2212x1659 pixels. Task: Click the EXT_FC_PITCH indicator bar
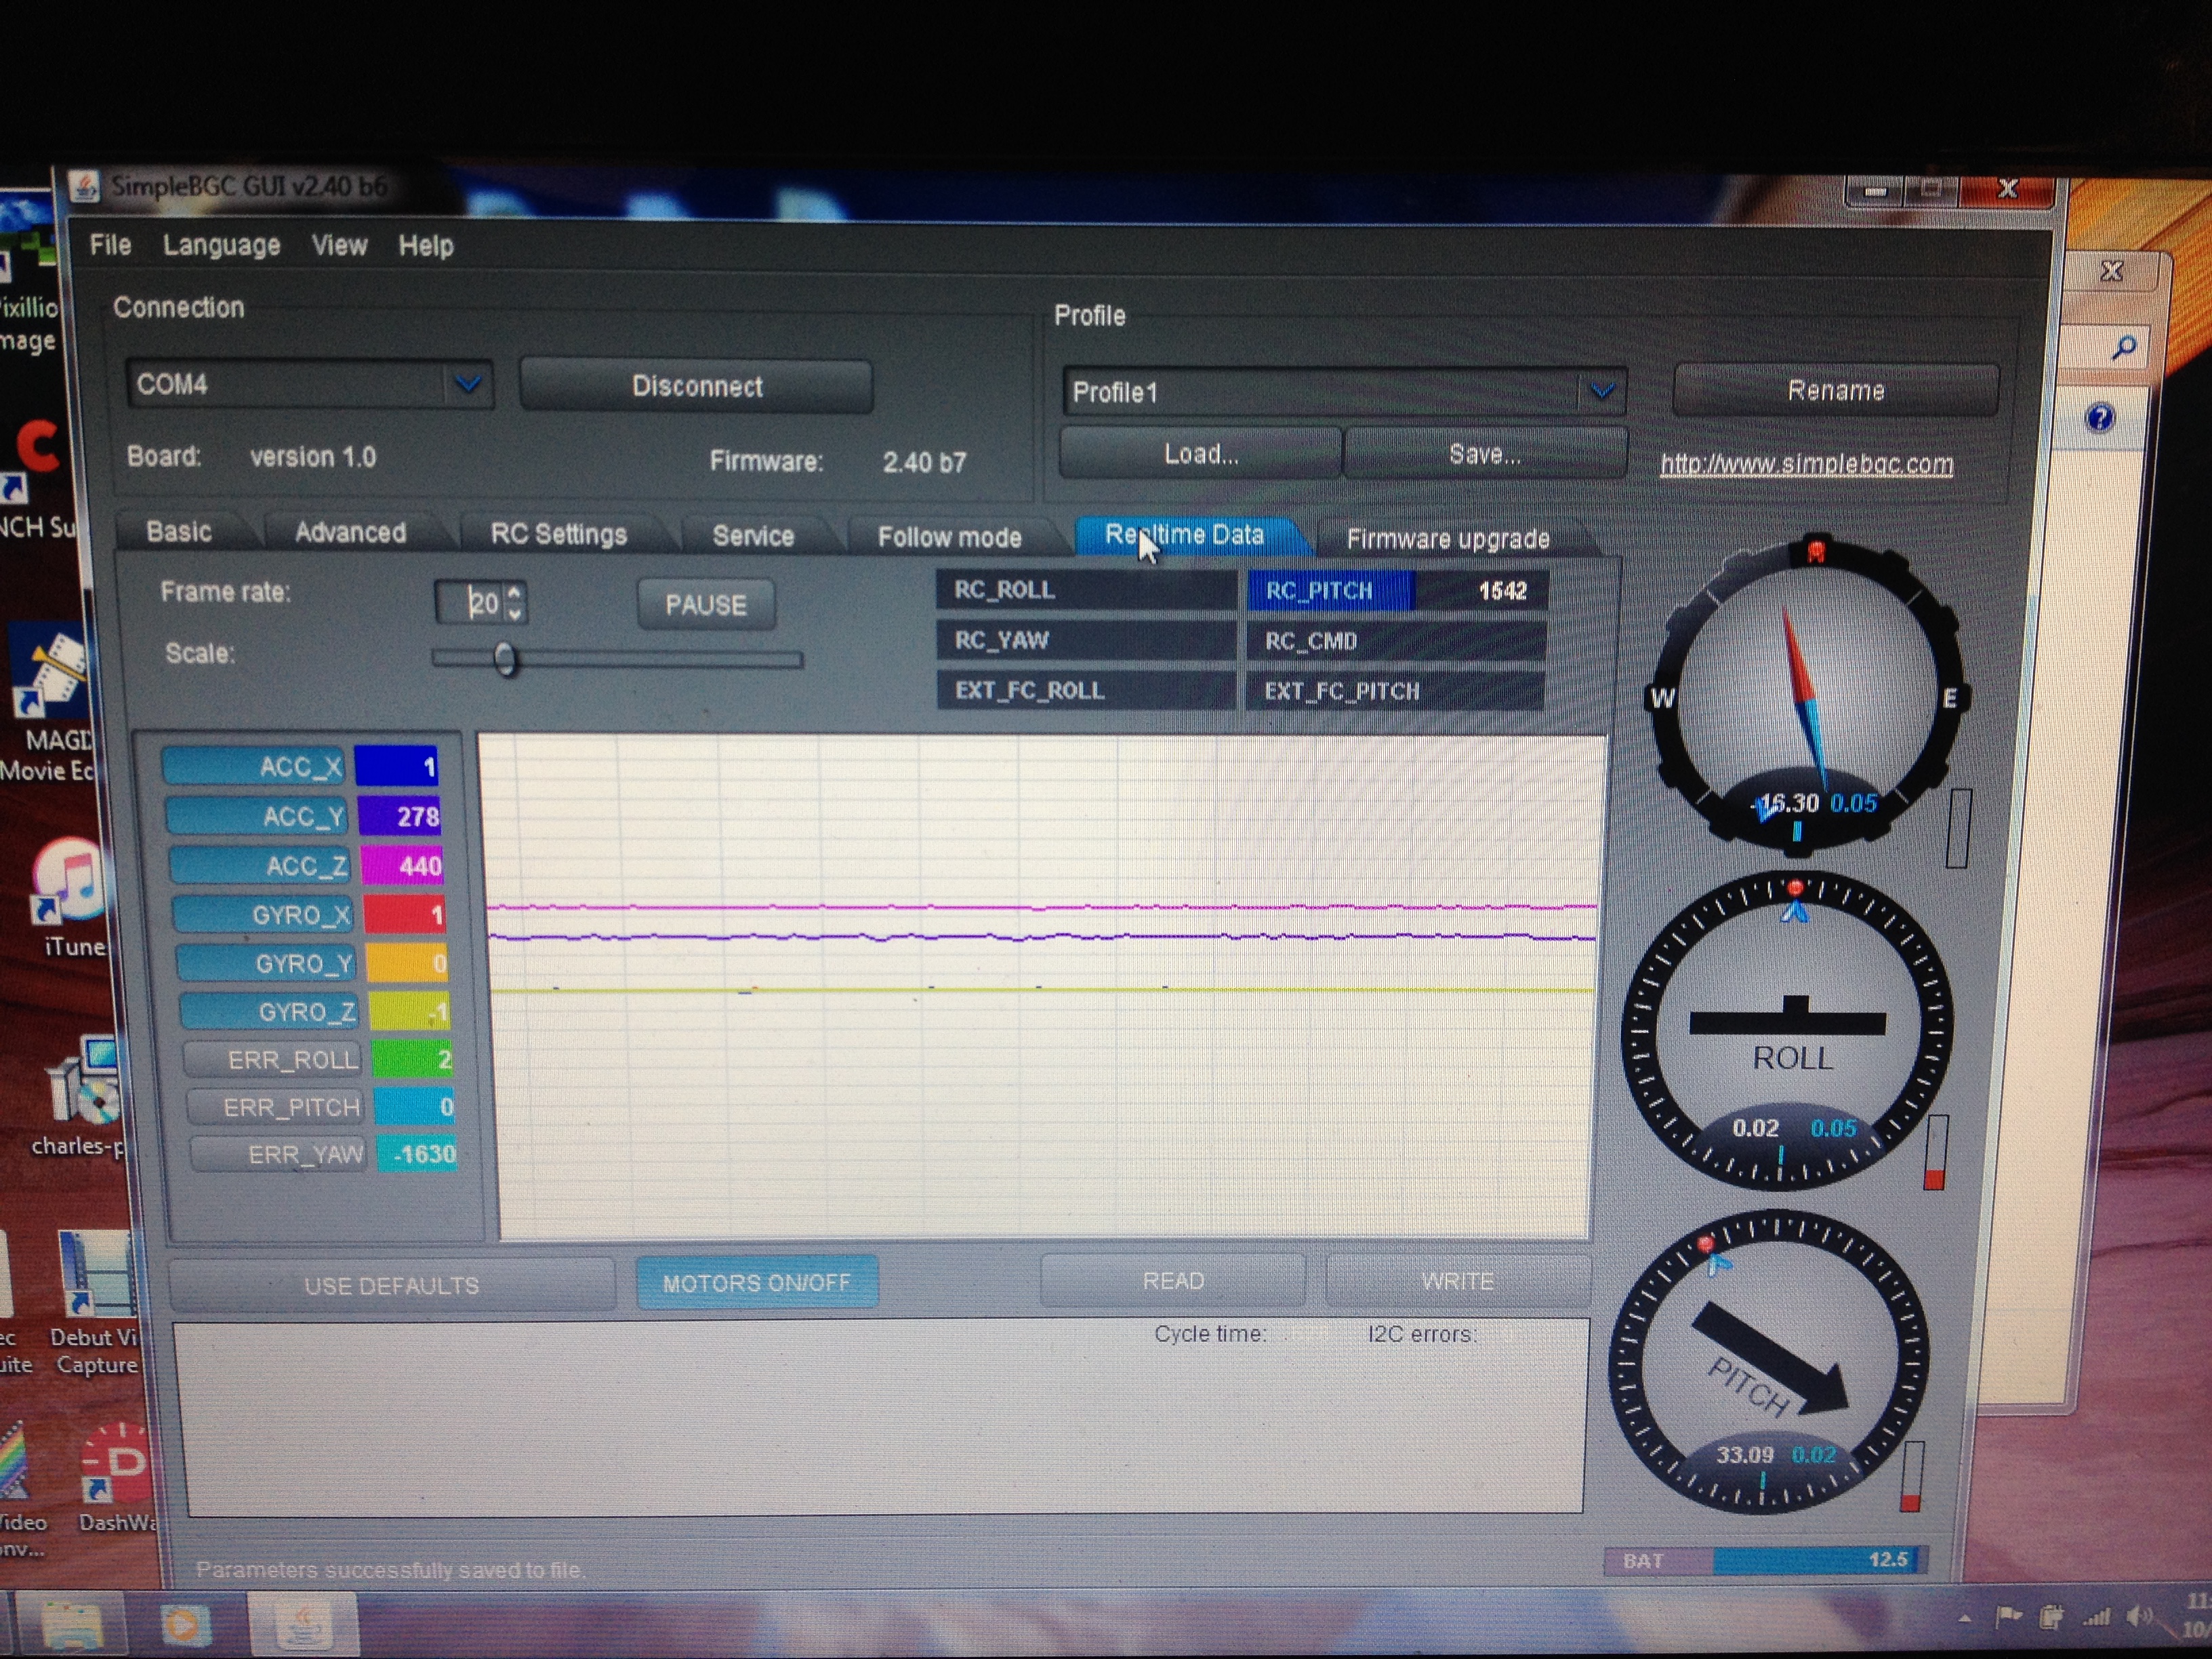(1394, 691)
